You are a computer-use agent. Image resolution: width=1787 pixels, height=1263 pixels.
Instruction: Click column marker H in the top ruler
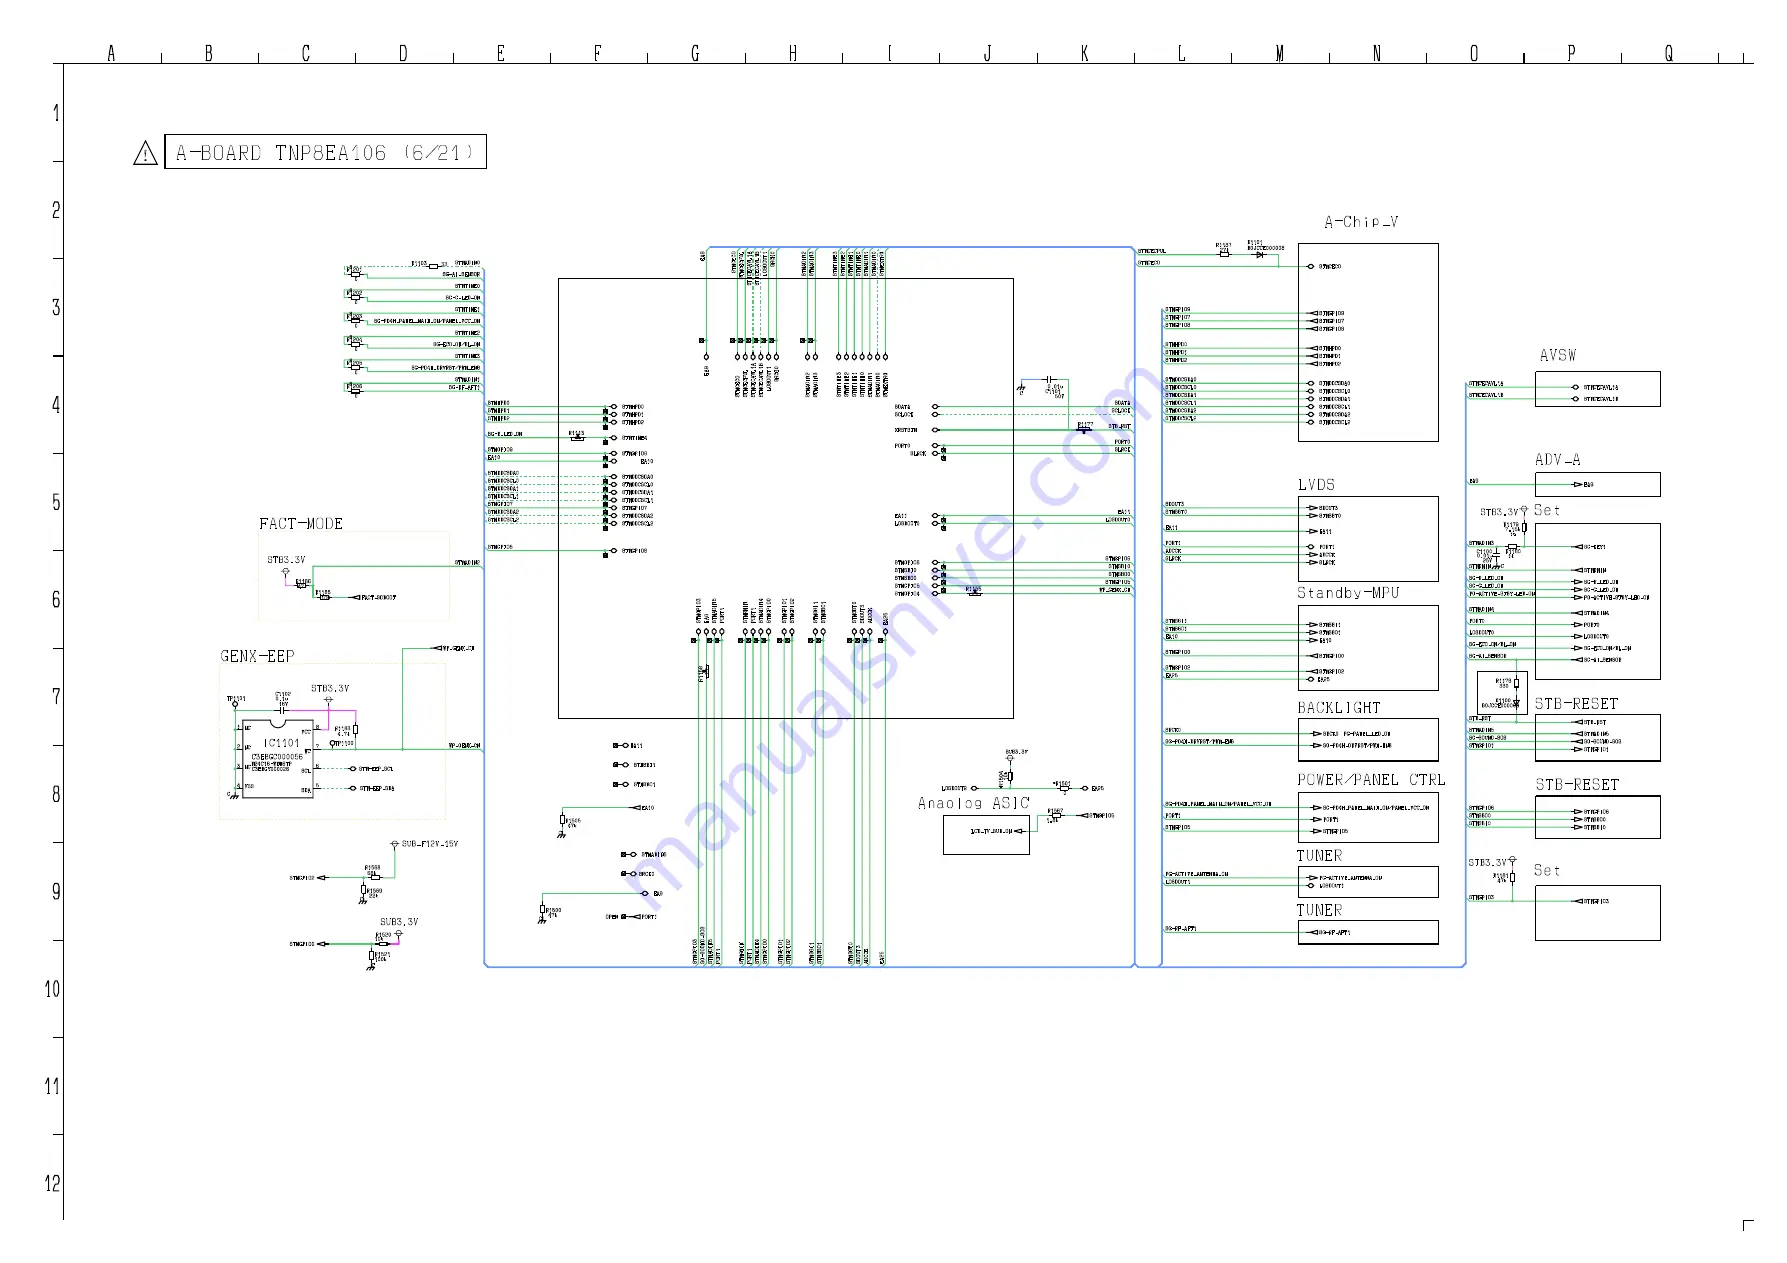[793, 54]
